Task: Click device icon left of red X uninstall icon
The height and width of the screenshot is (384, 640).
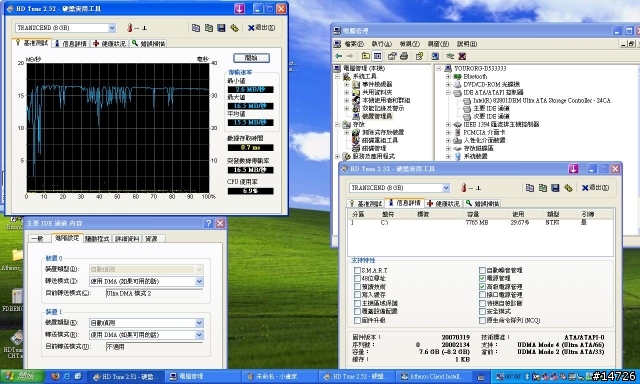Action: [x=450, y=56]
